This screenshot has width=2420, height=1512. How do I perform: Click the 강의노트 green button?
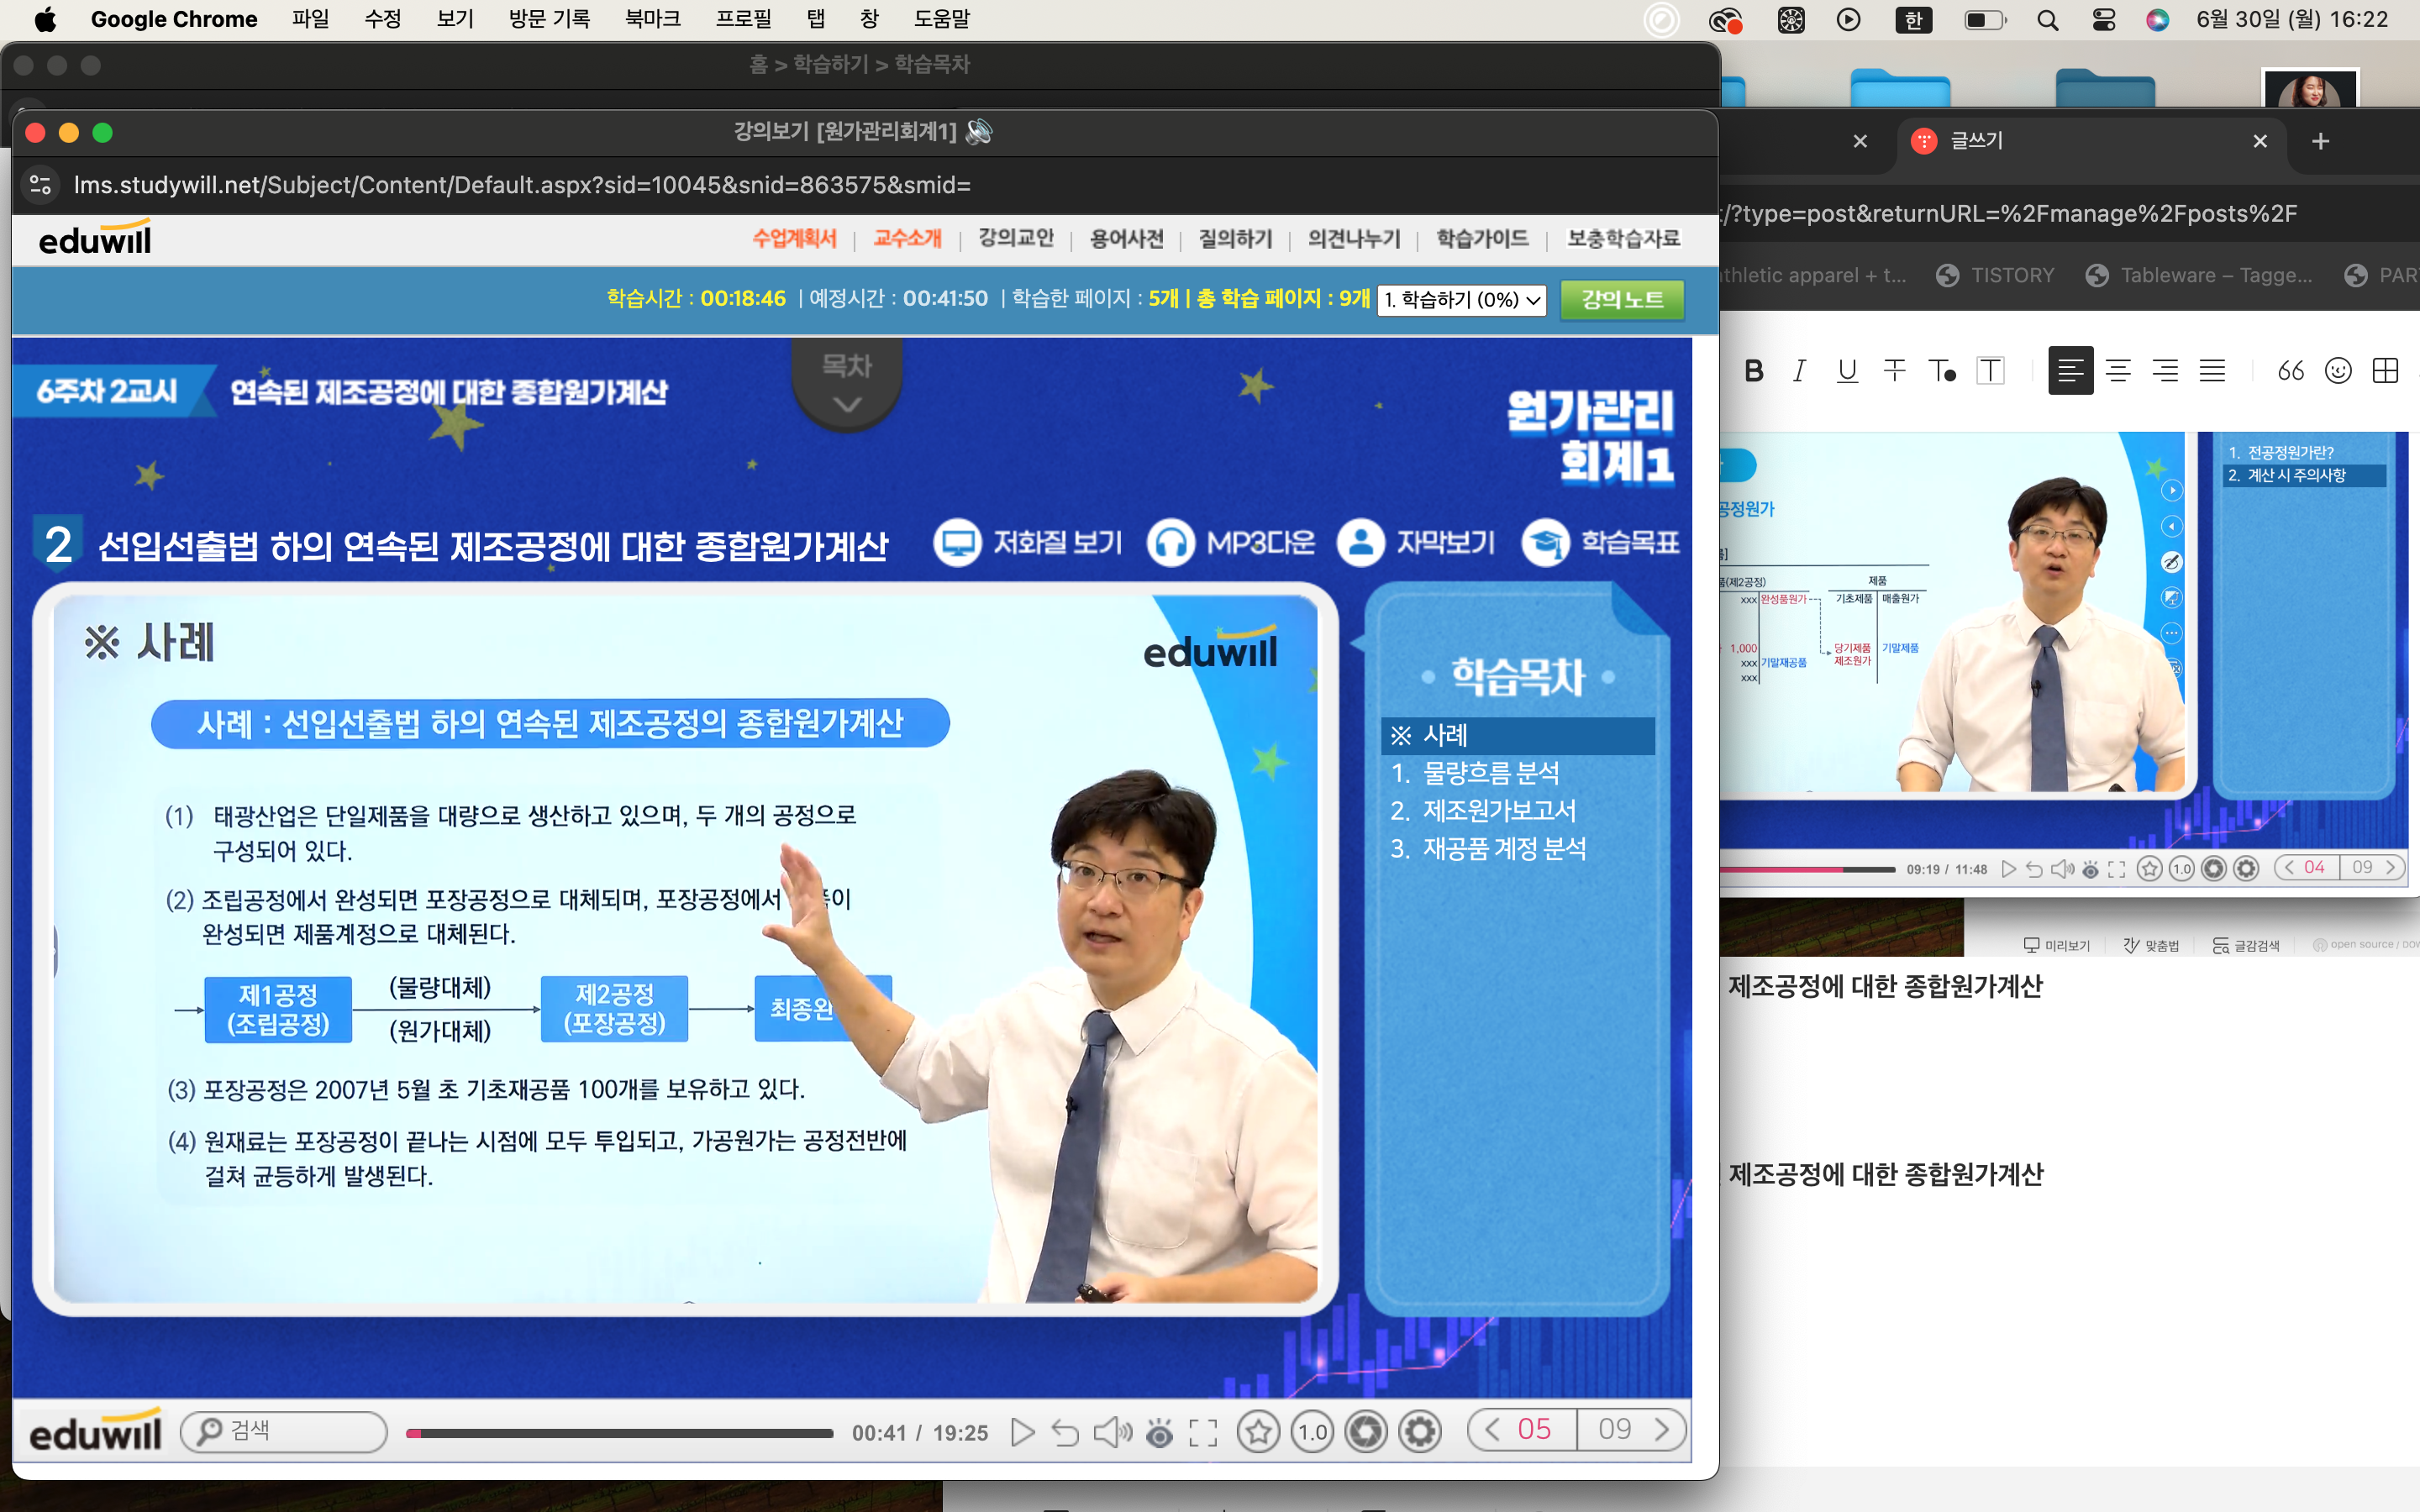click(x=1622, y=300)
